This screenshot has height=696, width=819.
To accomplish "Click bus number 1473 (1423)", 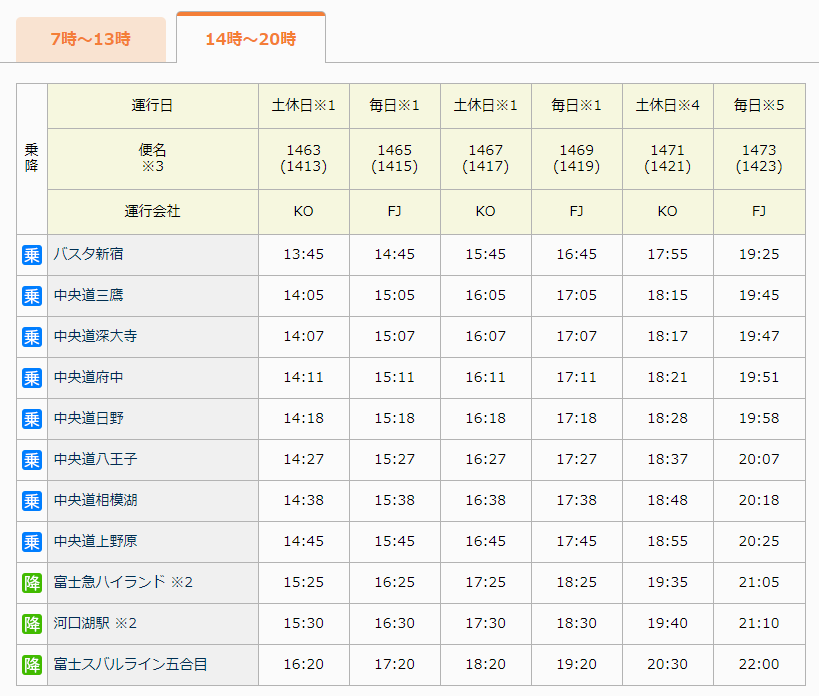I will pos(759,159).
